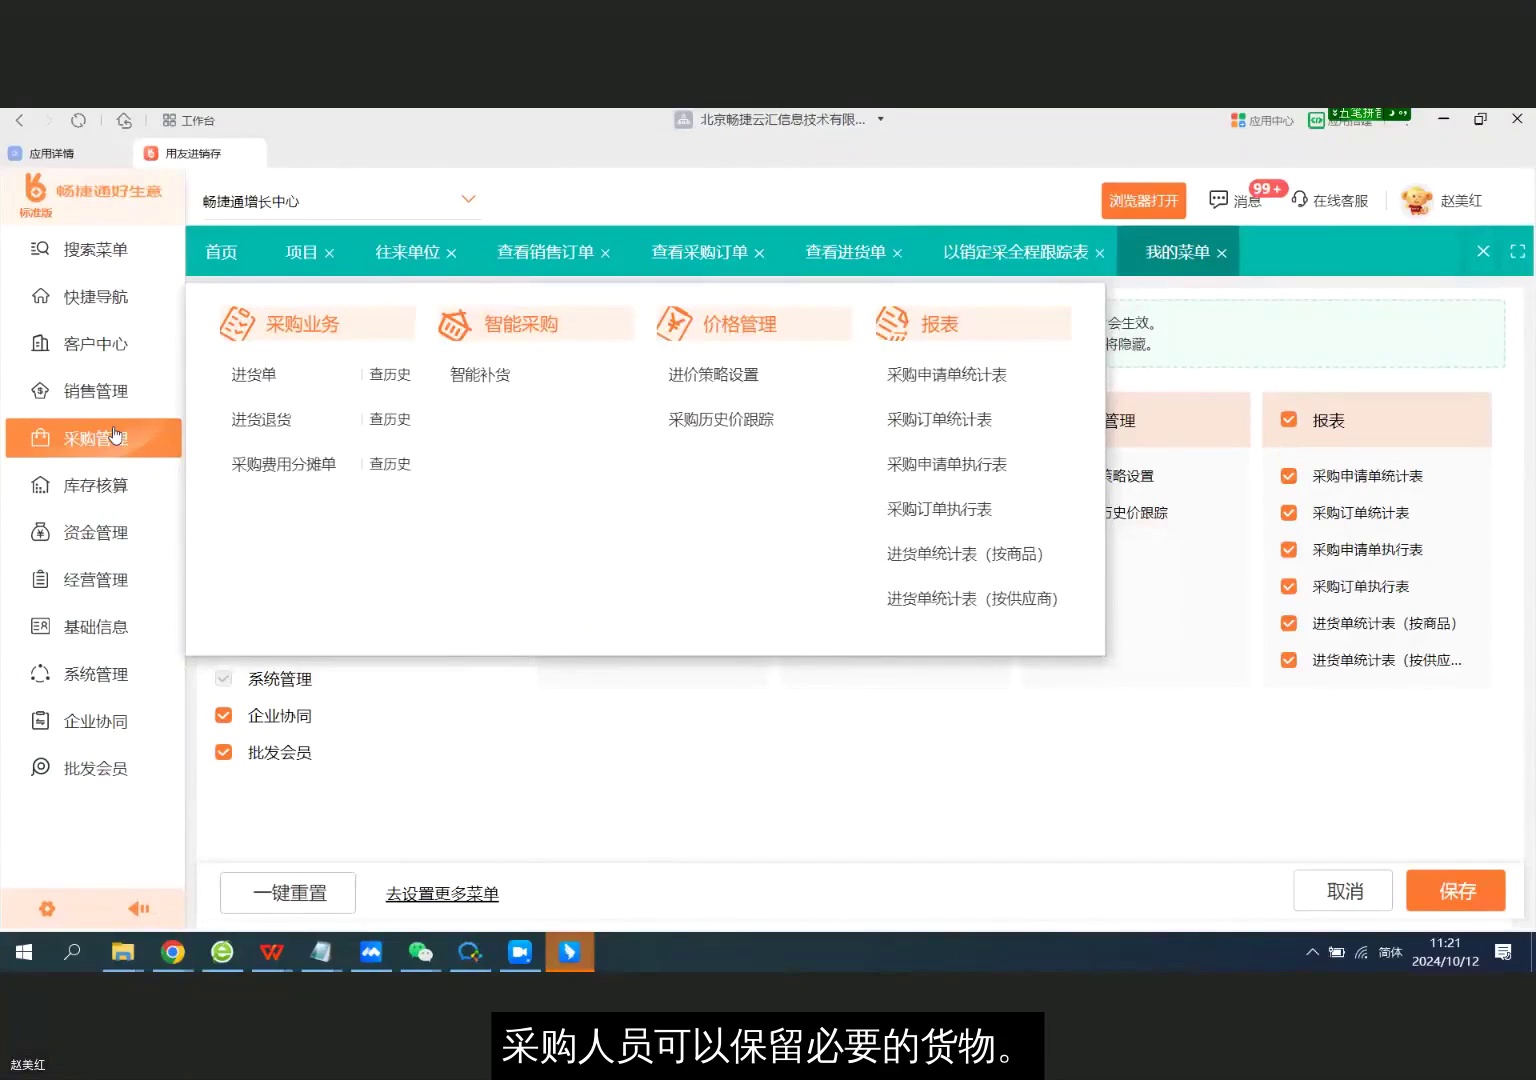This screenshot has width=1536, height=1080.
Task: Uncheck 采购订单统计表 in the 报表 panel
Action: [x=1289, y=512]
